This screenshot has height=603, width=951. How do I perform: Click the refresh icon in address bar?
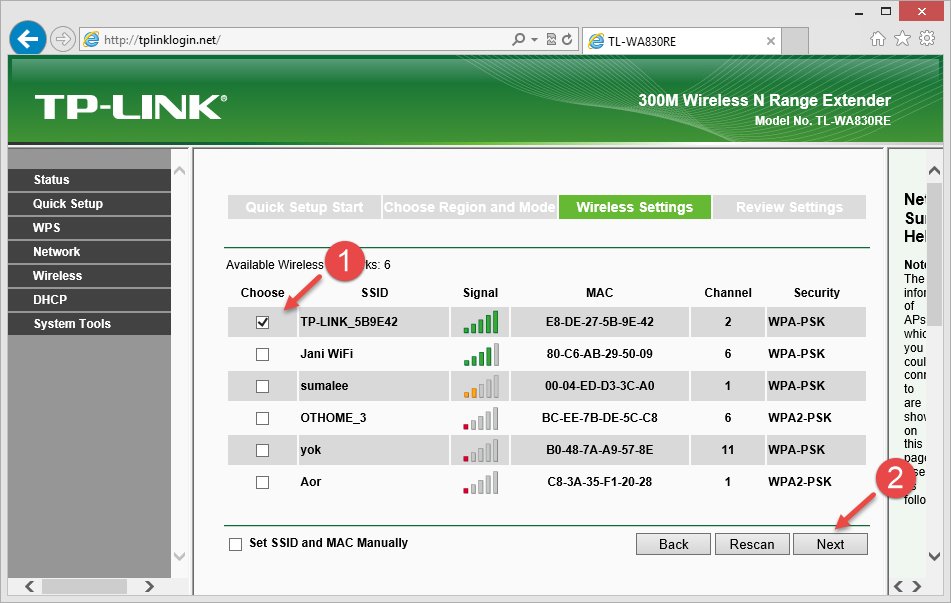coord(567,39)
